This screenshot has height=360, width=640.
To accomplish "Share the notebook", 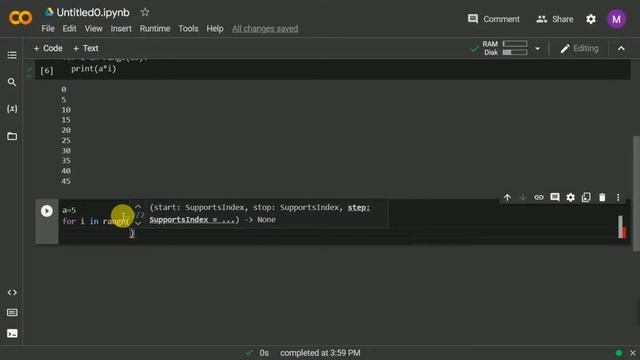I will pyautogui.click(x=555, y=19).
